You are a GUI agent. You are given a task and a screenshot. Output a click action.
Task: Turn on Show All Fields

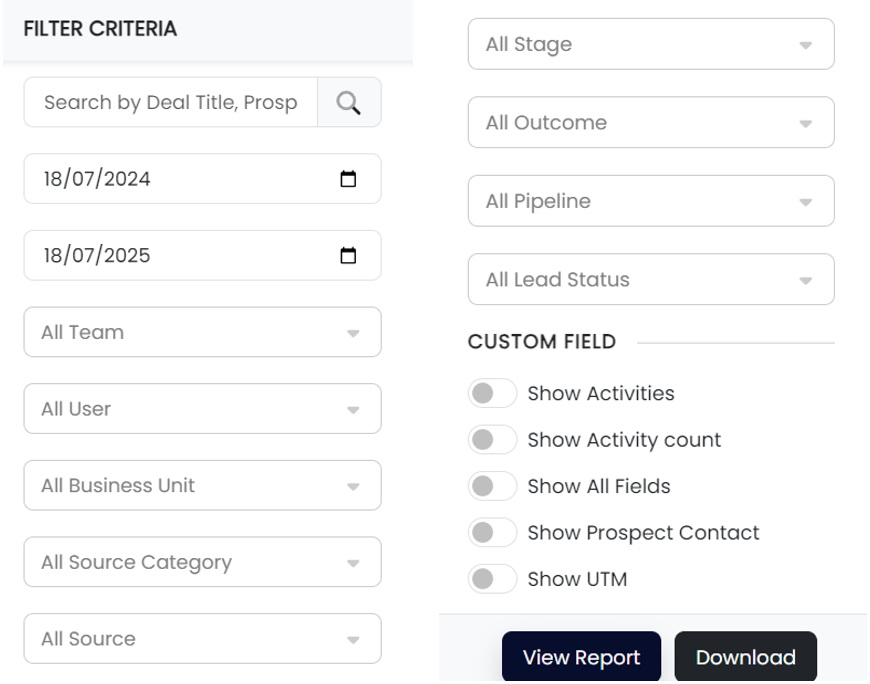pyautogui.click(x=492, y=486)
